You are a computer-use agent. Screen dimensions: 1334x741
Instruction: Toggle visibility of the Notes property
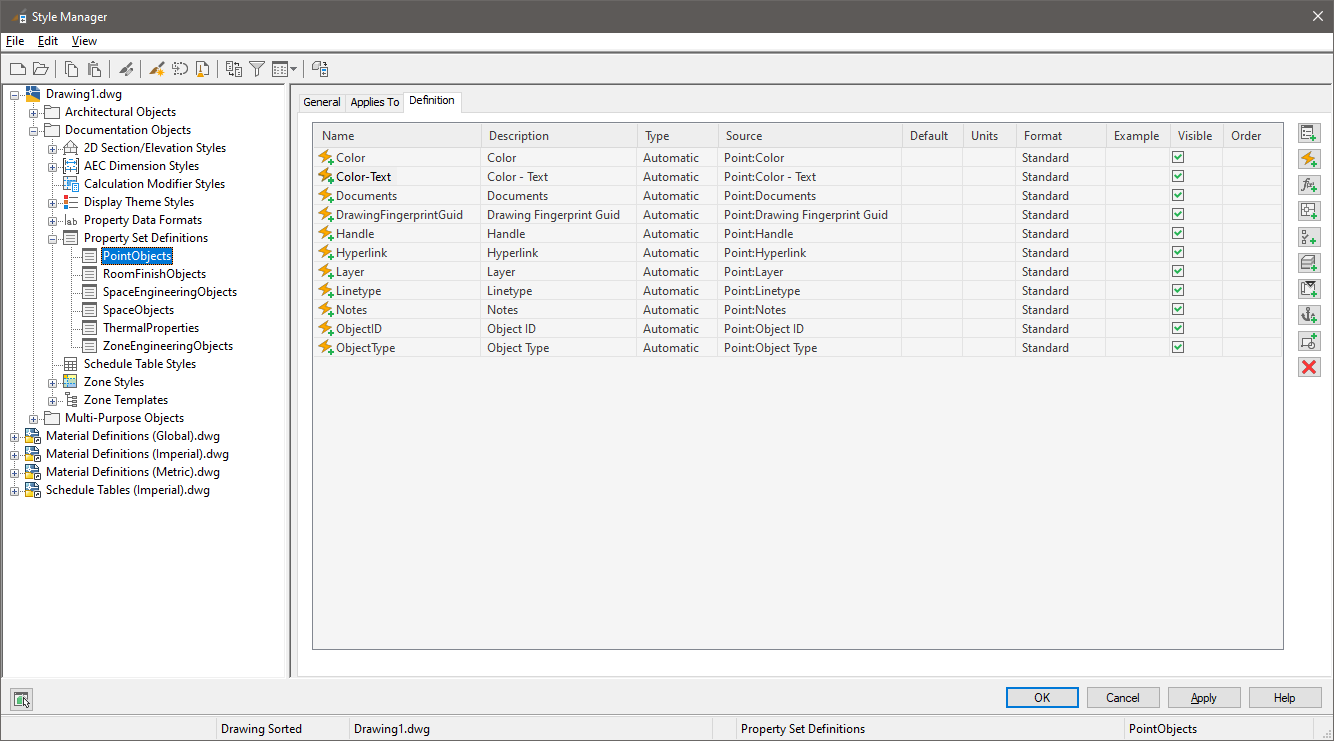(1177, 309)
